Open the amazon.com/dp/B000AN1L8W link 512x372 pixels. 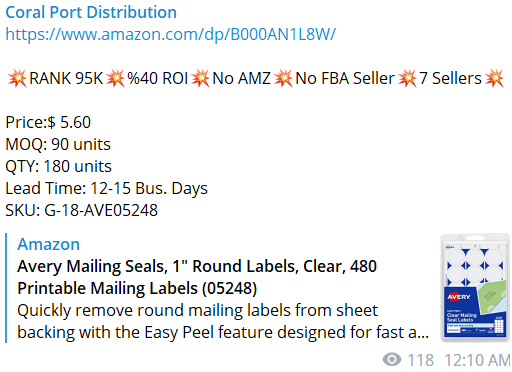[x=171, y=34]
